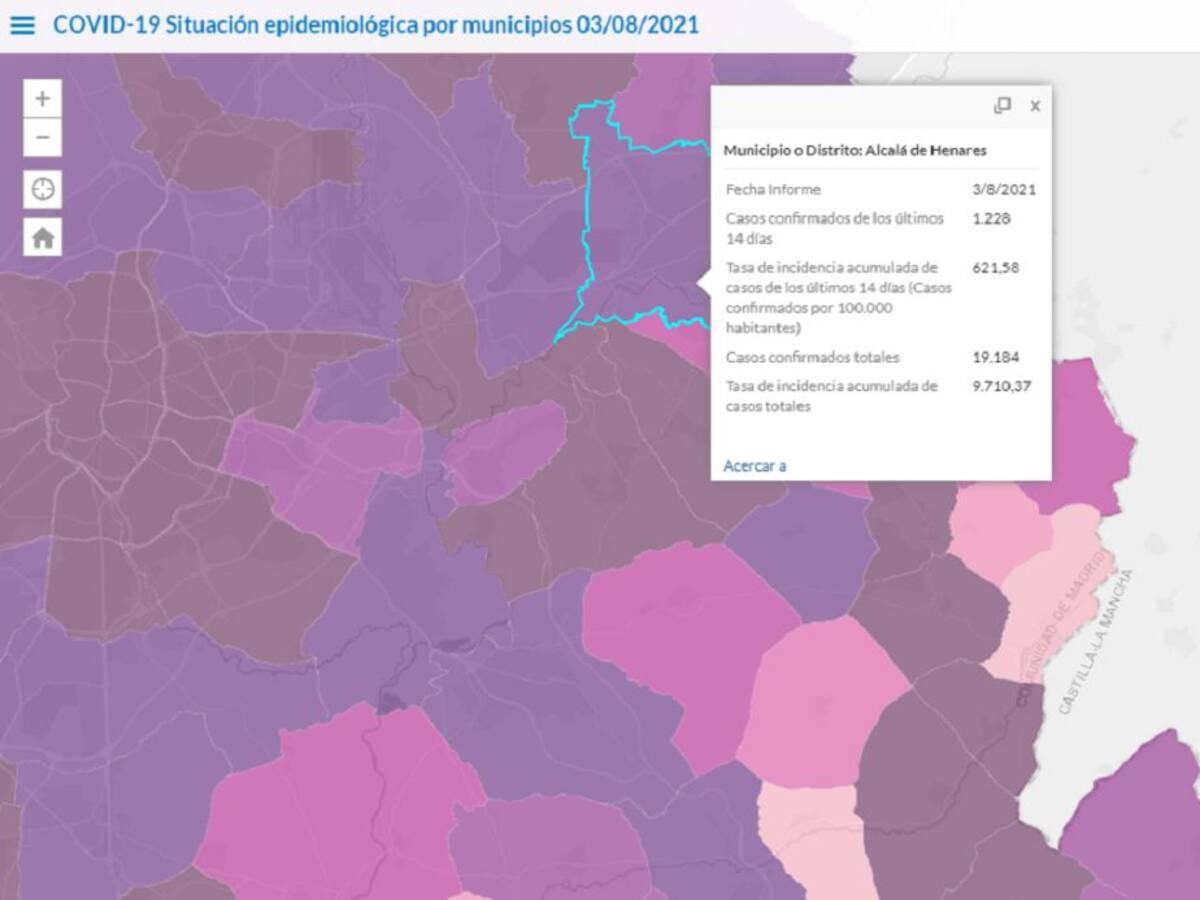Select the 621,58 incidence rate value
This screenshot has width=1200, height=900.
tap(995, 268)
